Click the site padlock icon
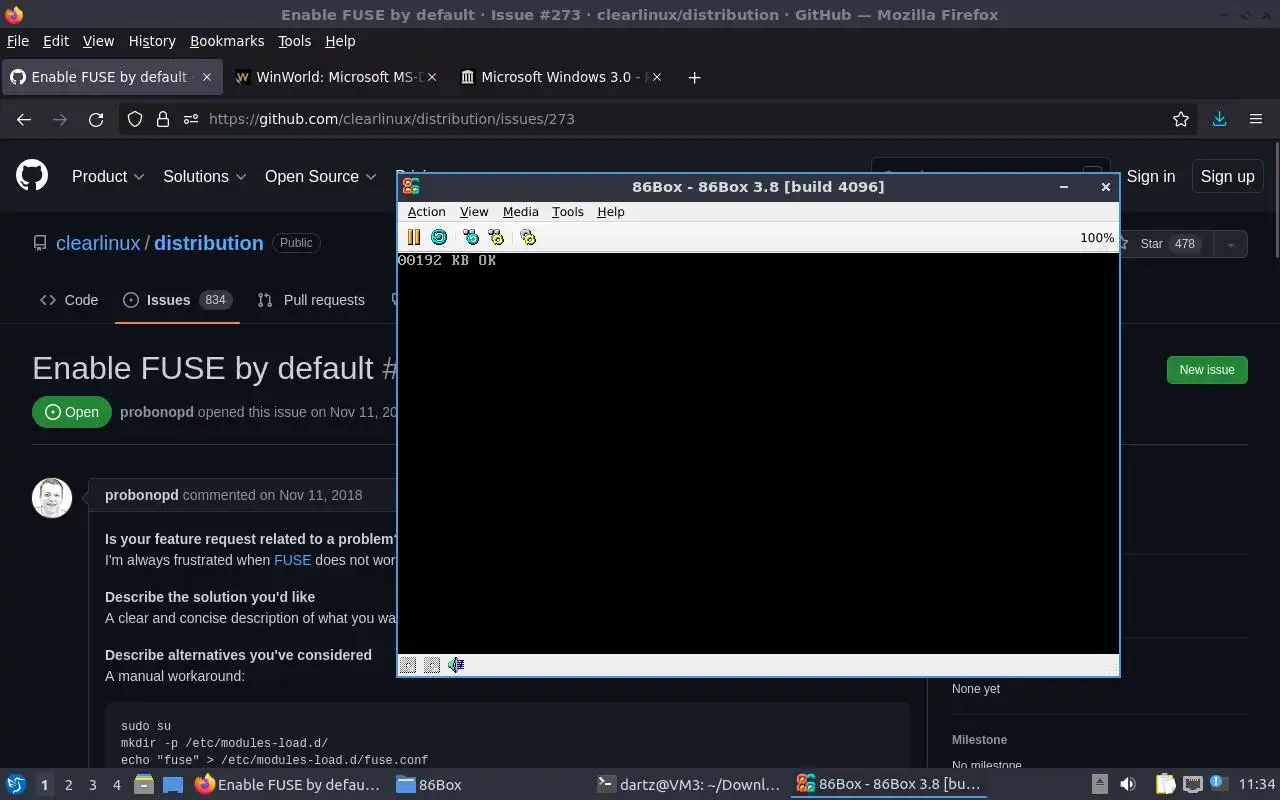Viewport: 1280px width, 800px height. click(163, 119)
